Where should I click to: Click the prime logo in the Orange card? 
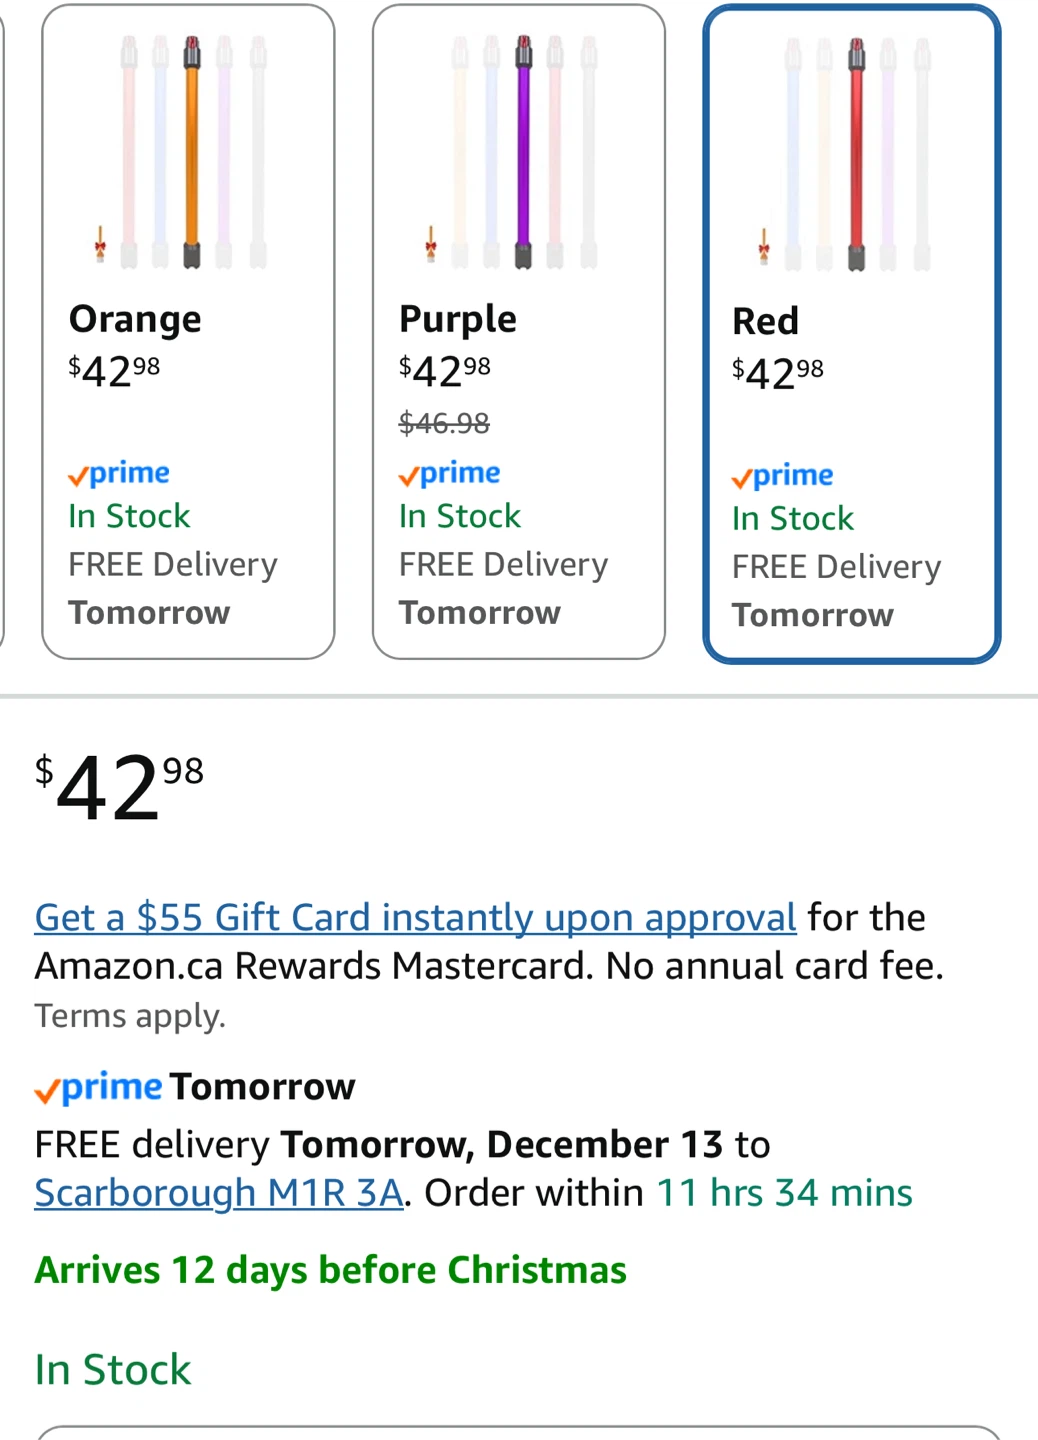[x=119, y=473]
